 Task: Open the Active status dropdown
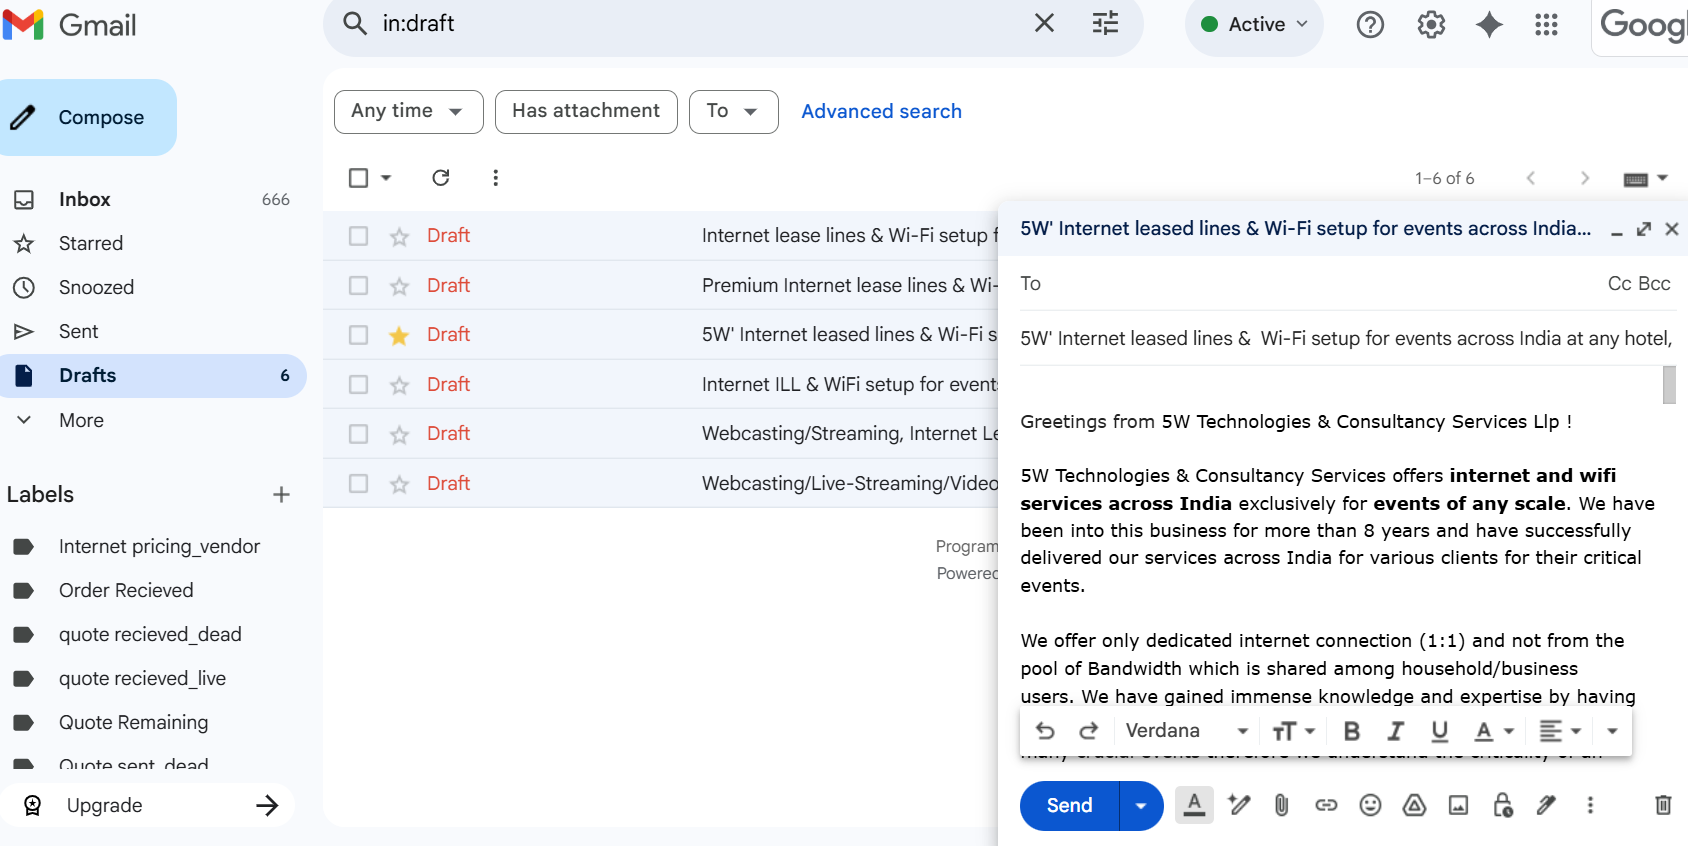(x=1254, y=24)
